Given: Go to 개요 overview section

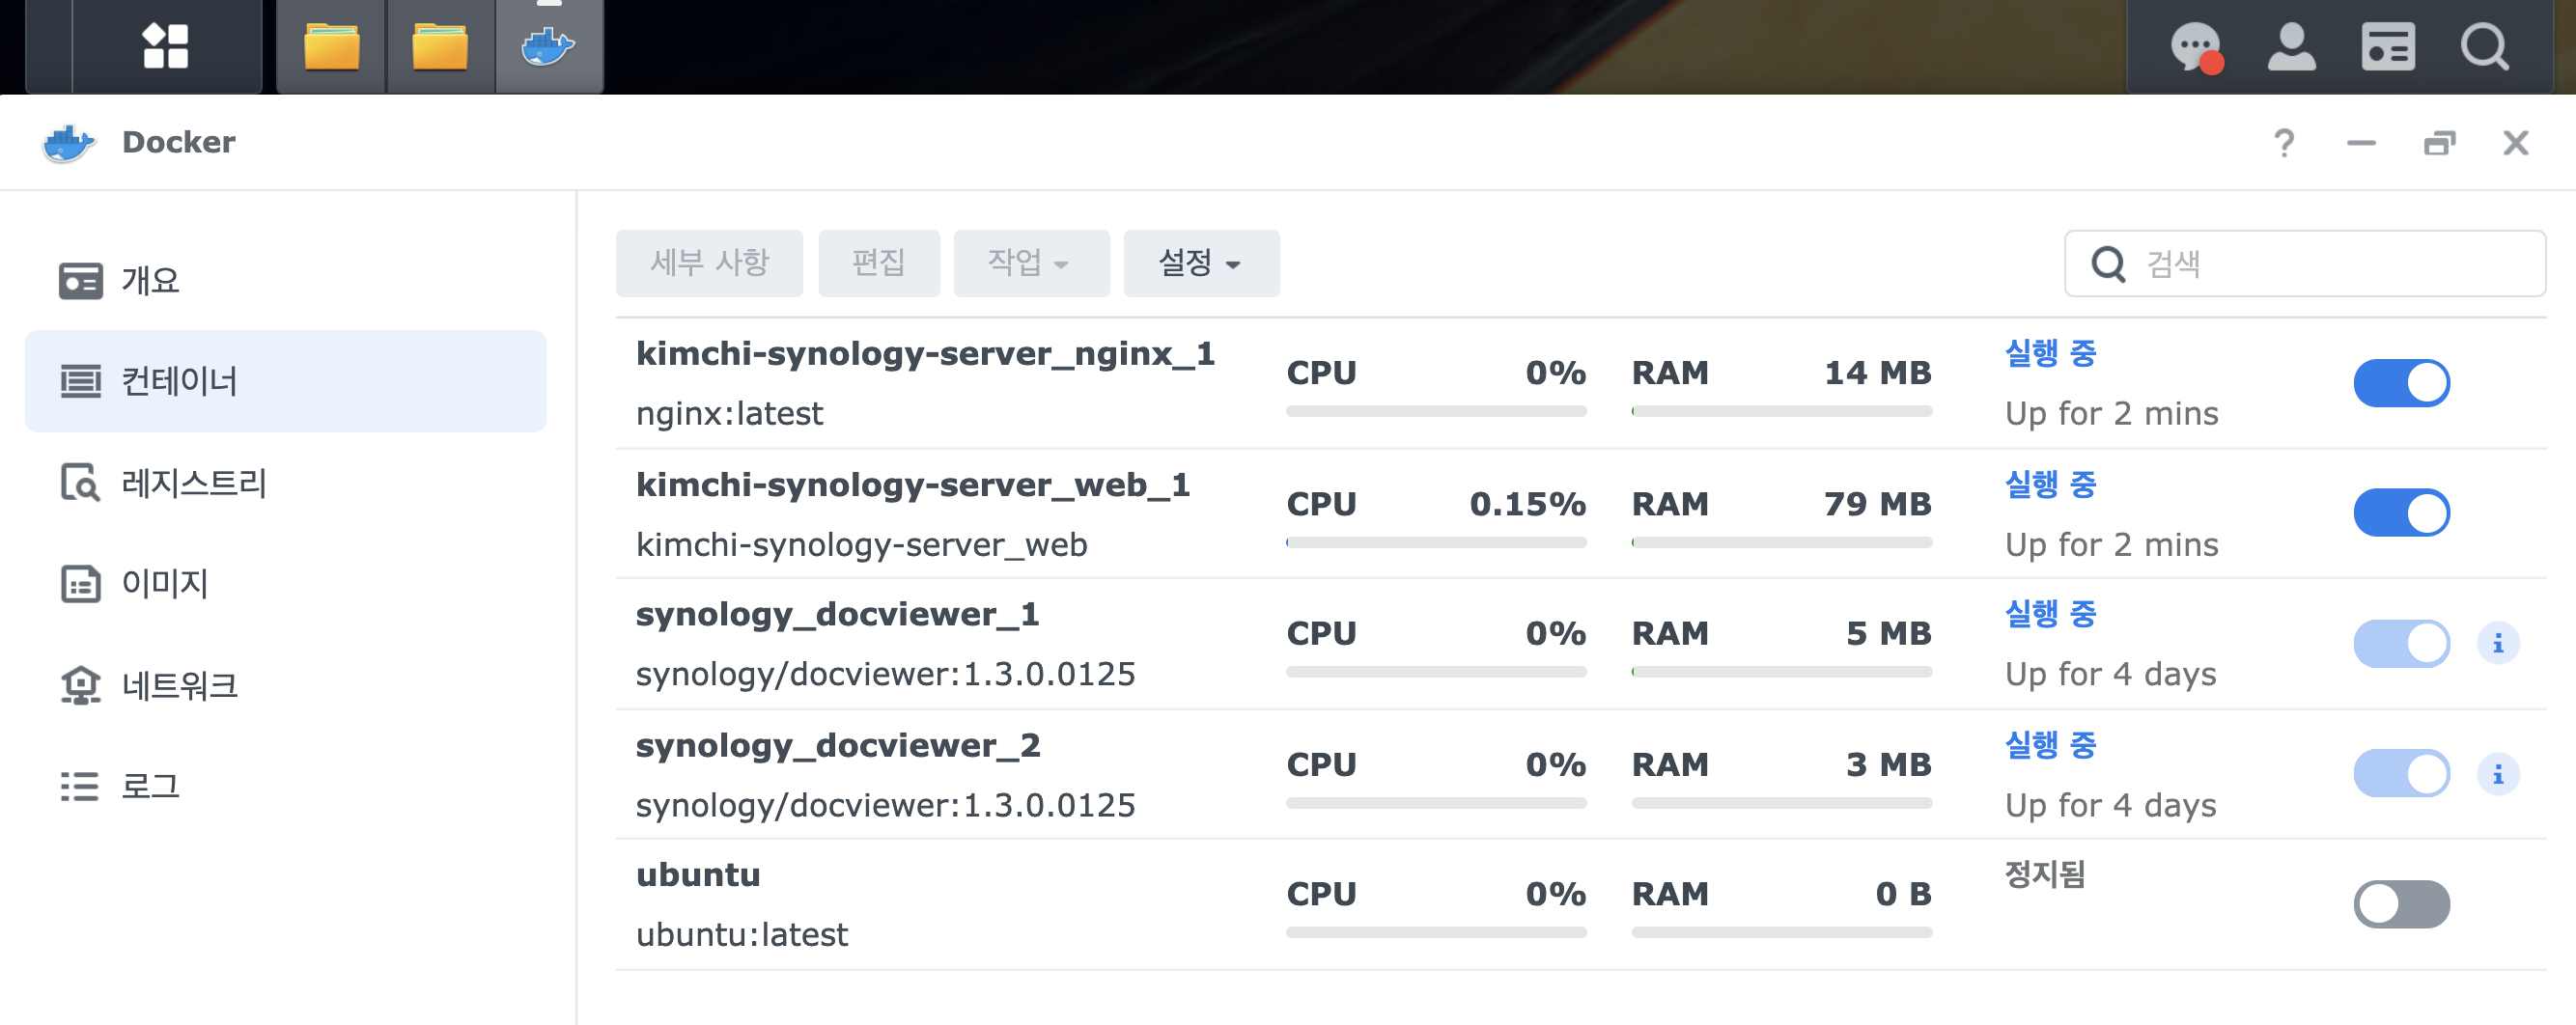Looking at the screenshot, I should (285, 281).
